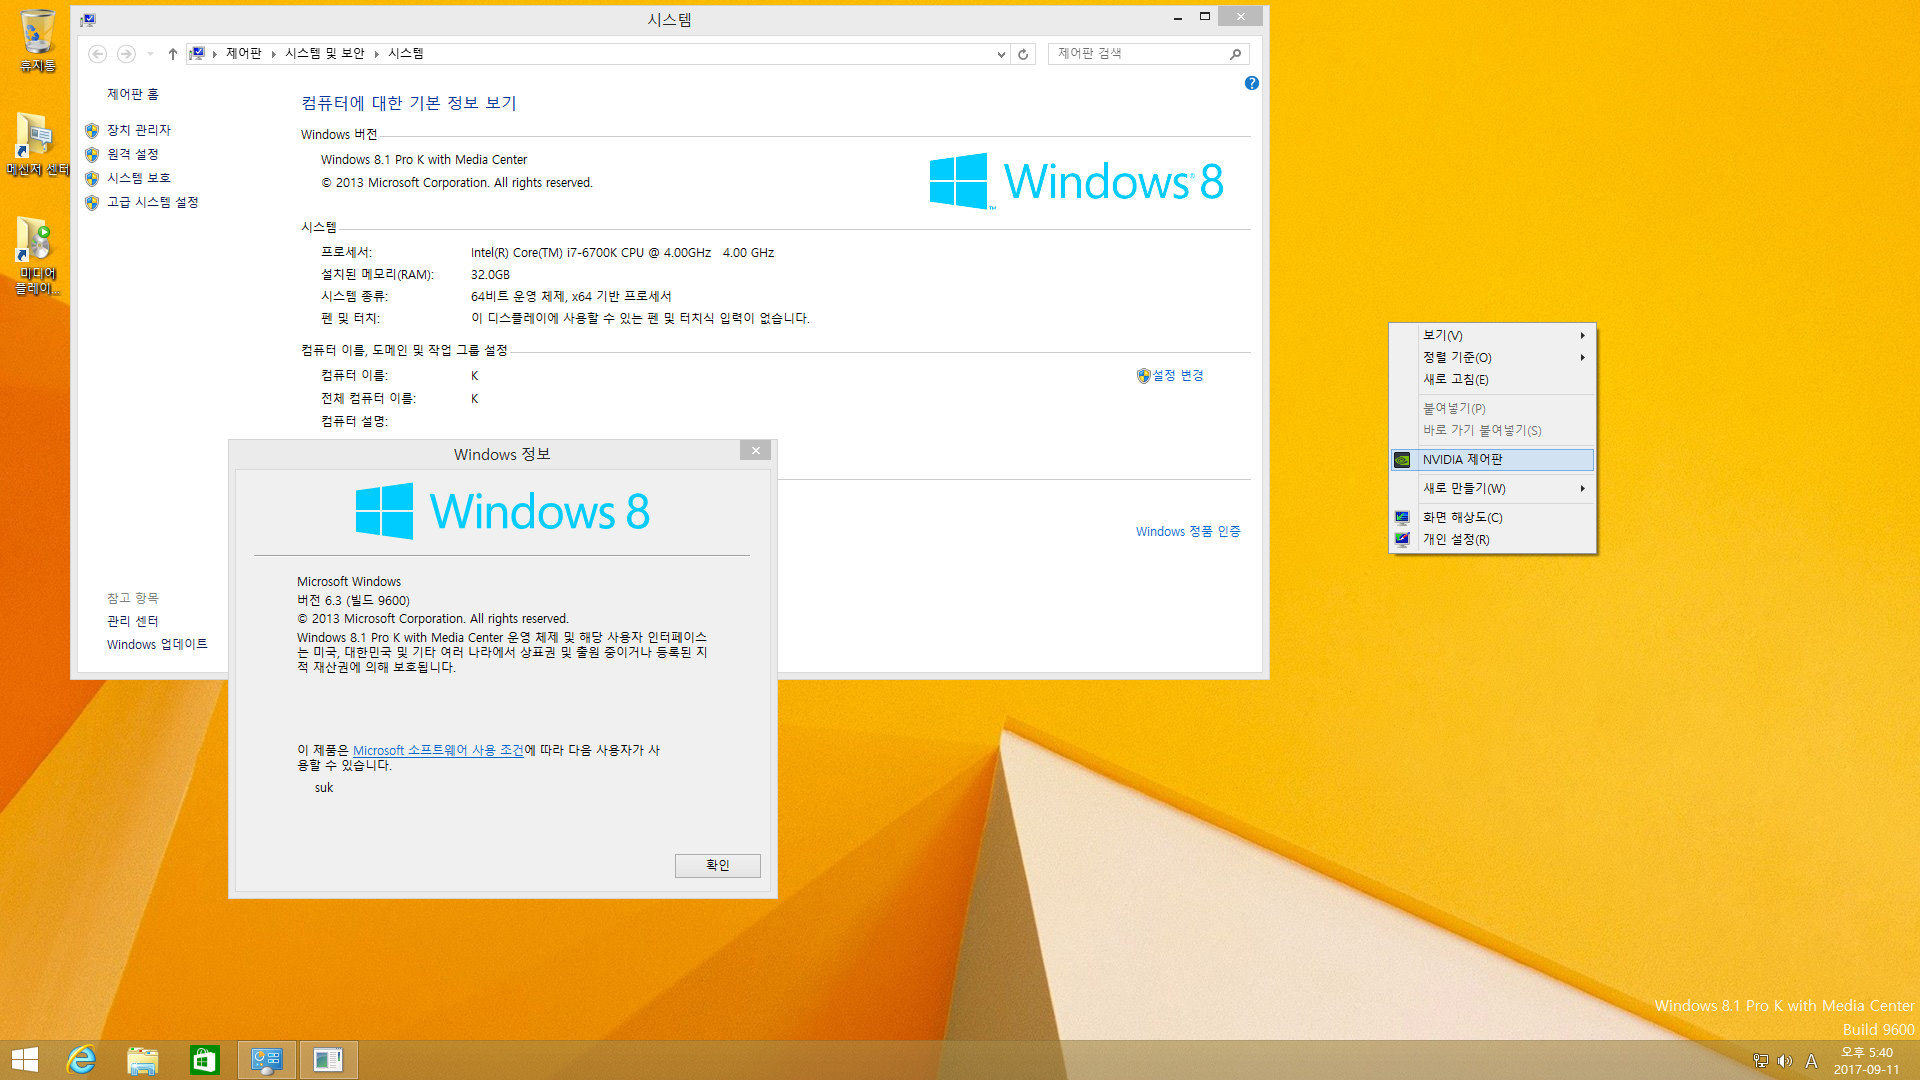Screen dimensions: 1920x1080
Task: Open address bar history dropdown
Action: pos(1001,54)
